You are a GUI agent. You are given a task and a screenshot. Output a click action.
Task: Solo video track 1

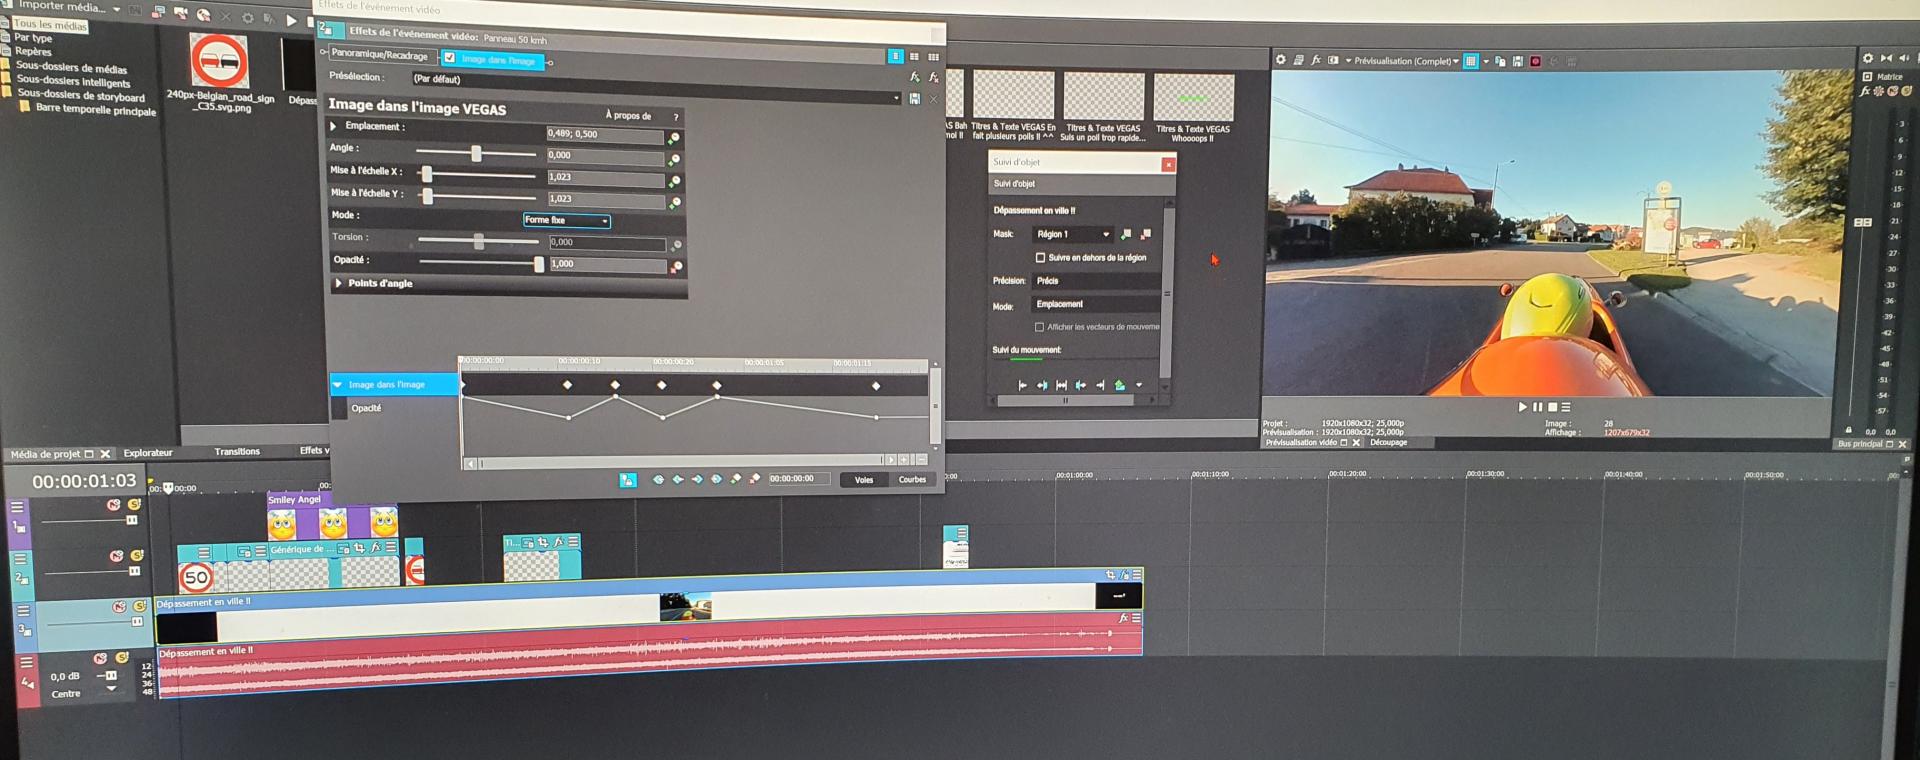coord(134,505)
